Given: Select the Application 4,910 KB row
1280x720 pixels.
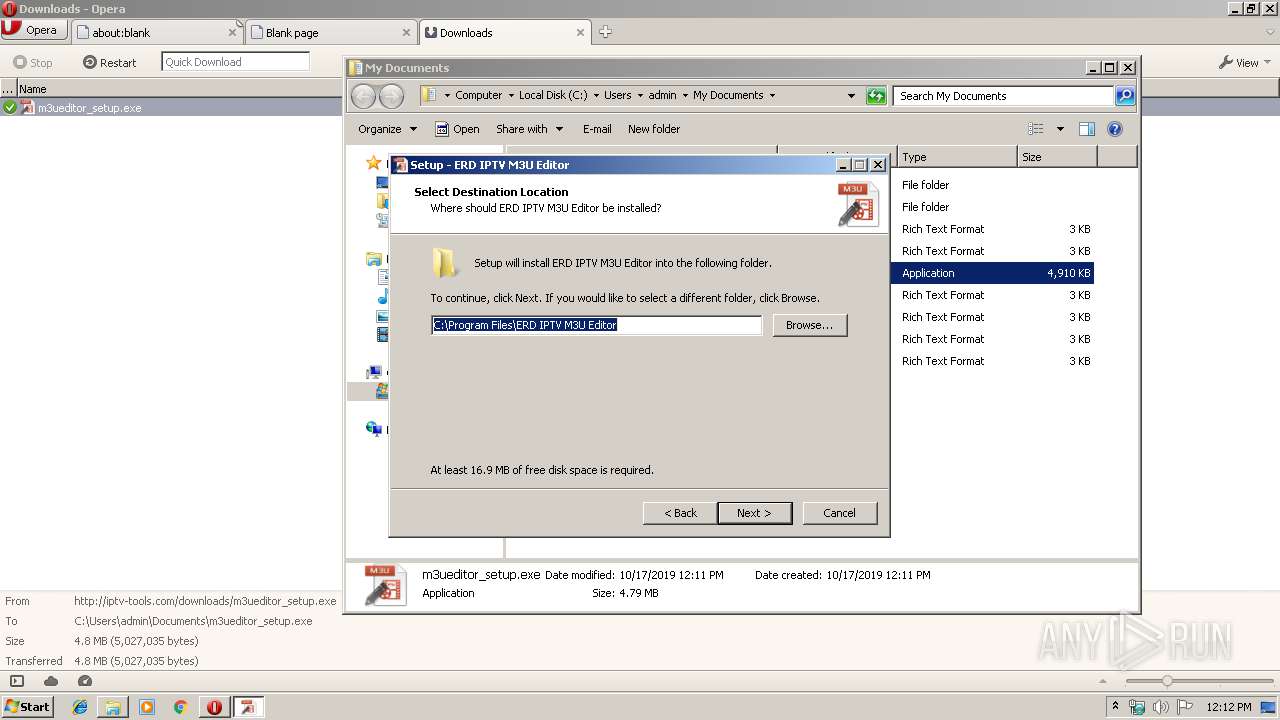Looking at the screenshot, I should click(992, 273).
